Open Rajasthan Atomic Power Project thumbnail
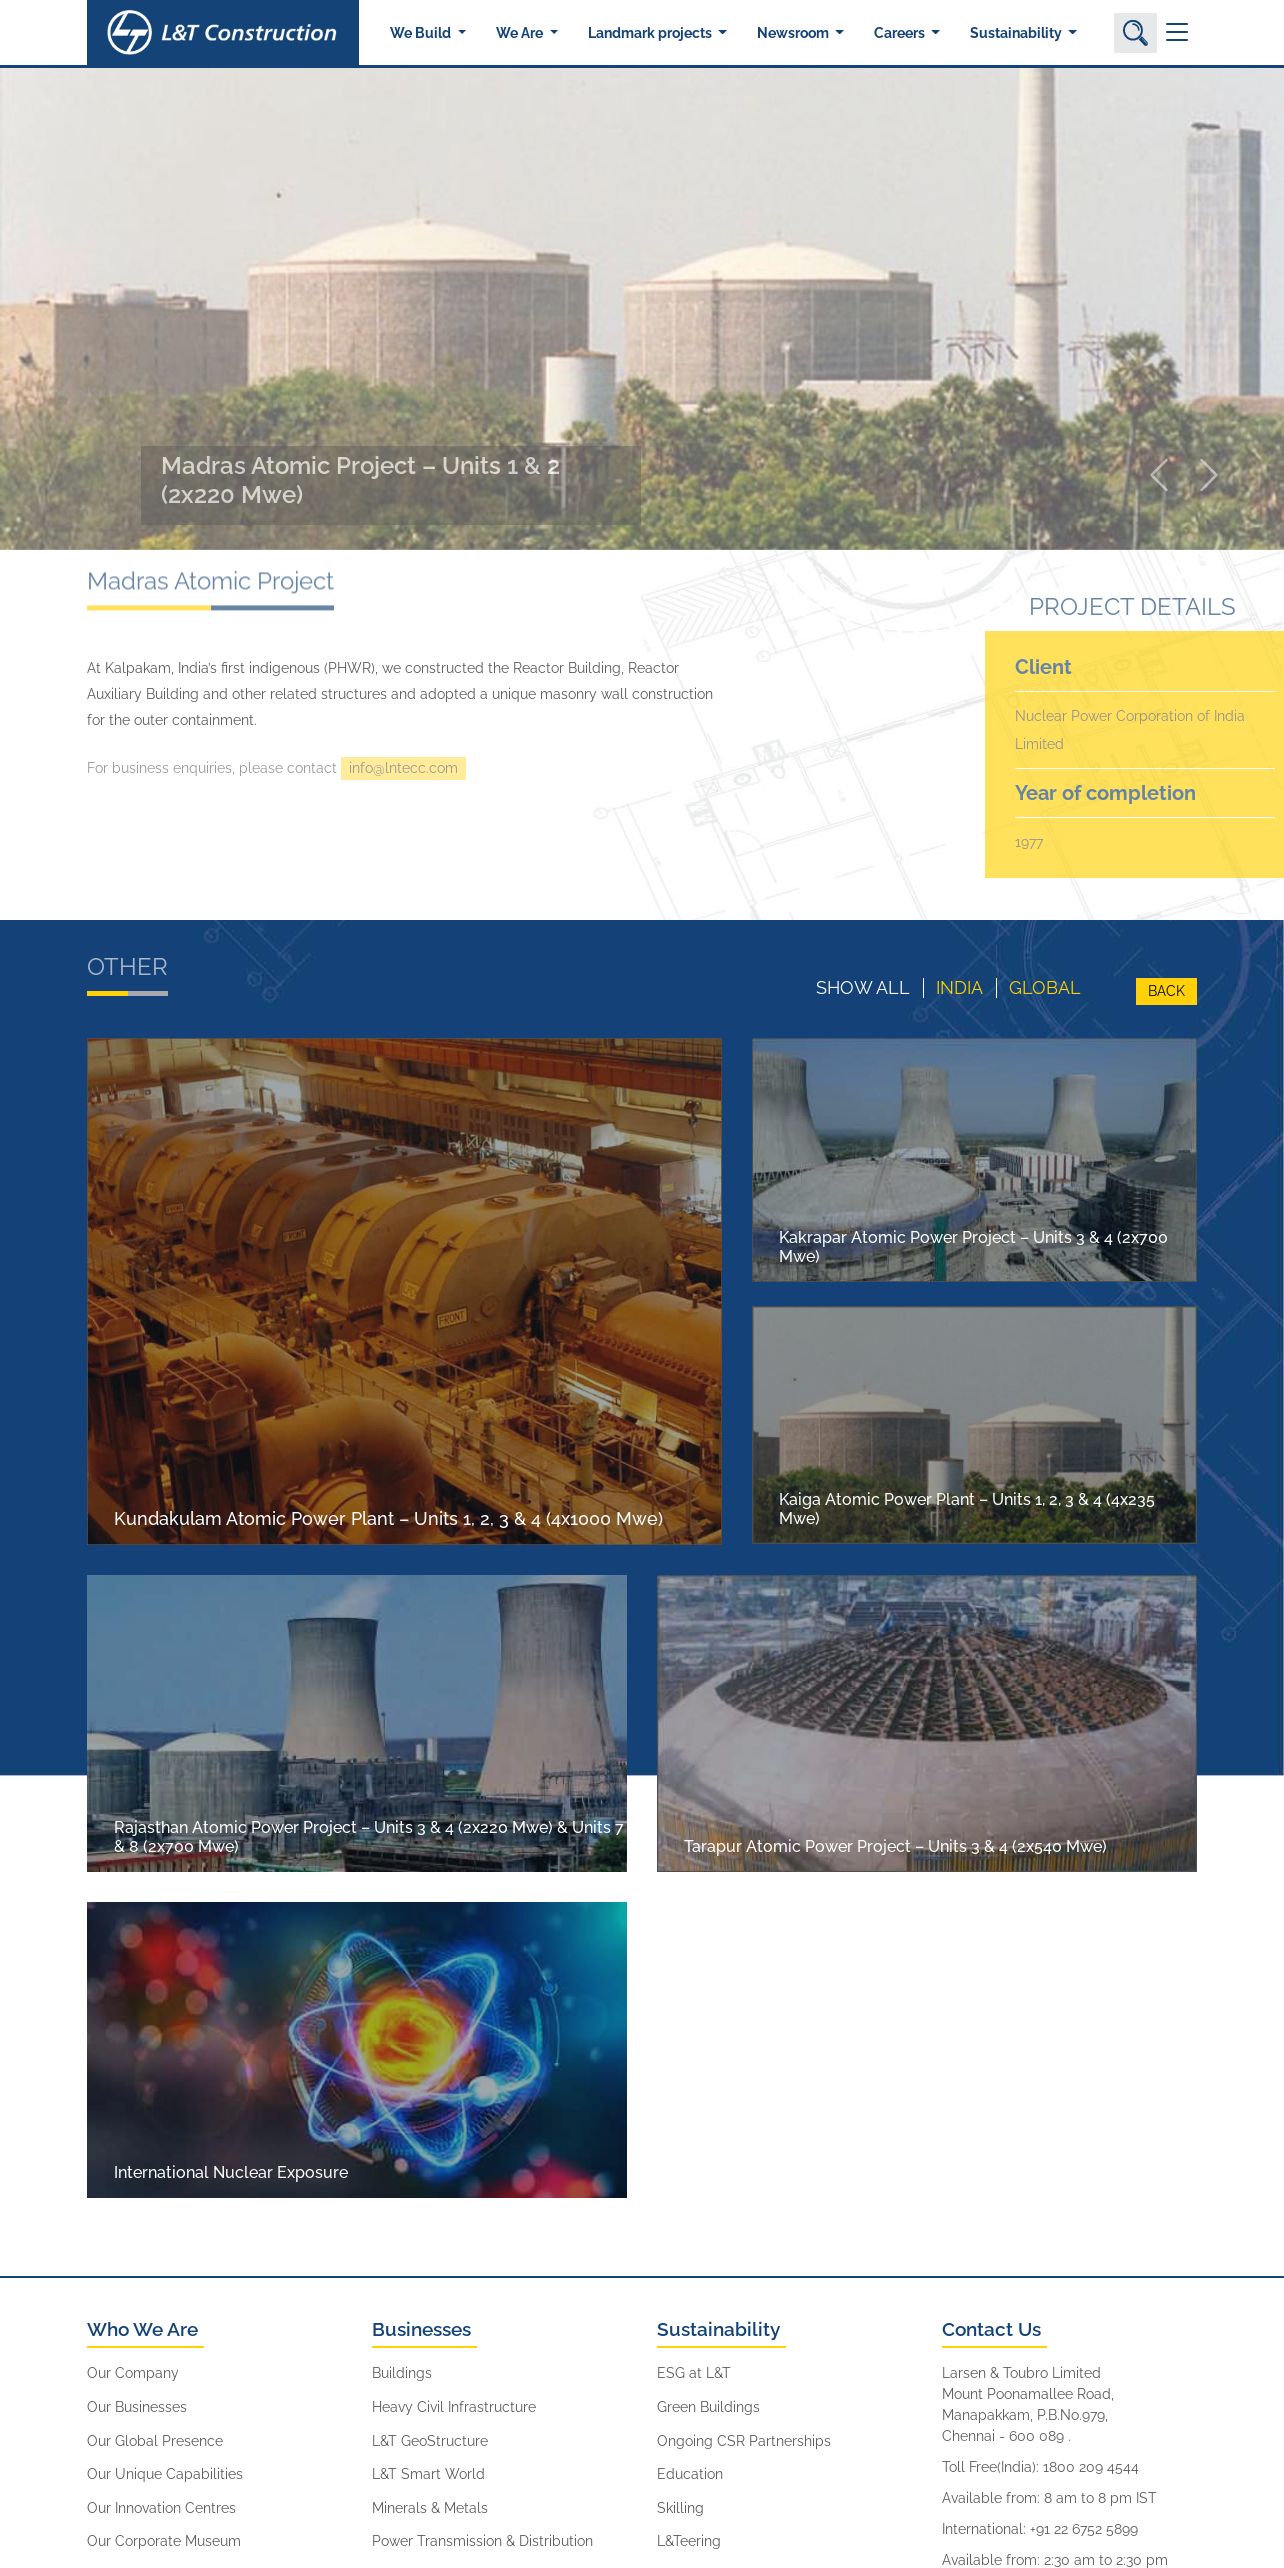 point(357,1723)
